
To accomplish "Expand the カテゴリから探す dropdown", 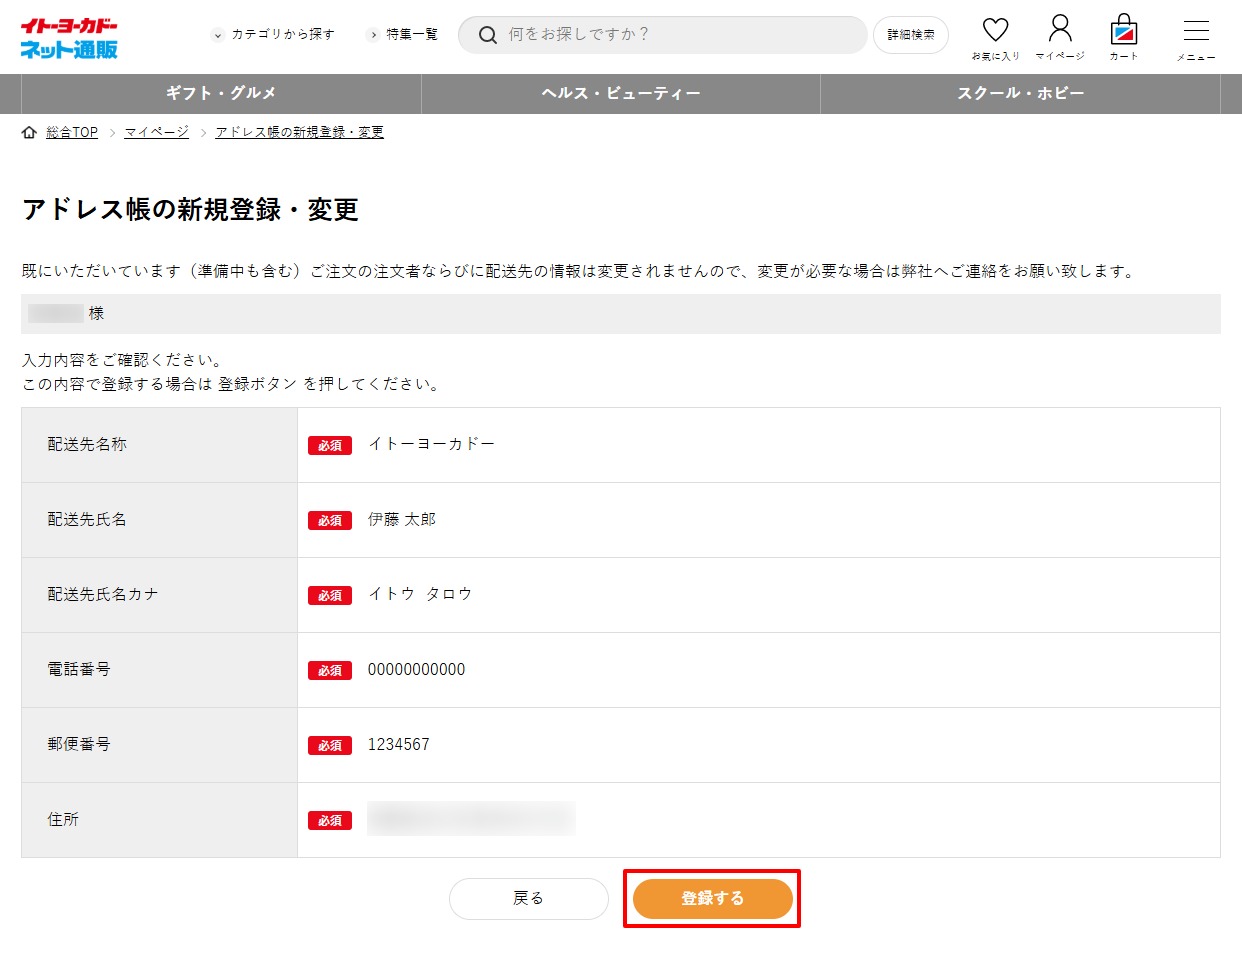I will [274, 34].
